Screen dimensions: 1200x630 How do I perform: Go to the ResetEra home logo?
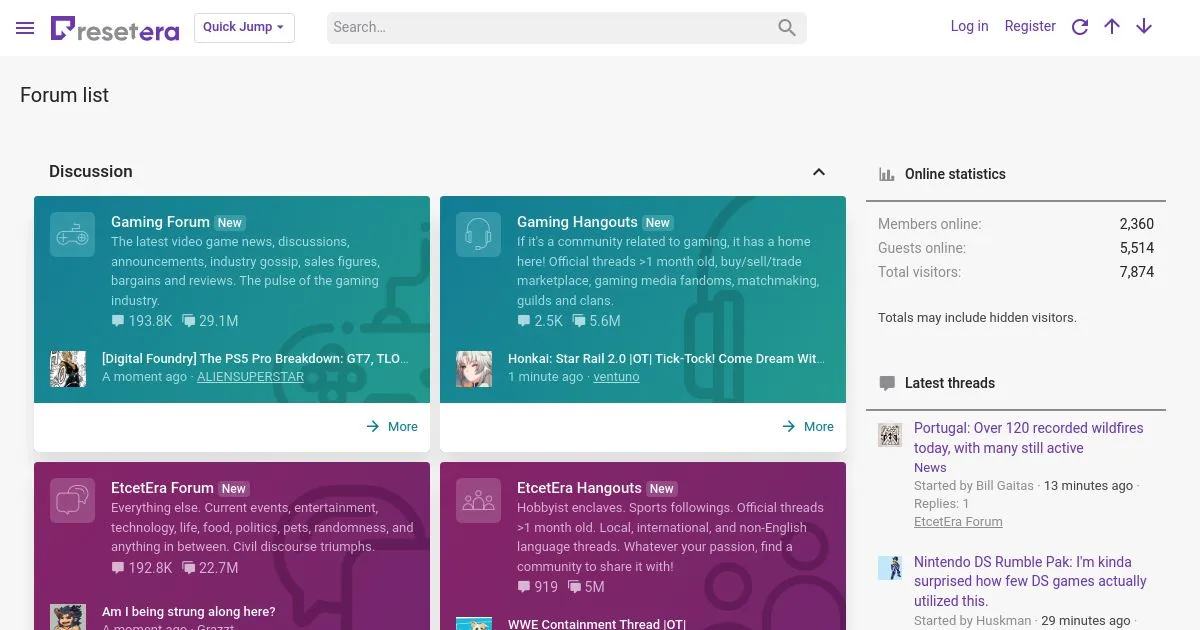[x=115, y=29]
